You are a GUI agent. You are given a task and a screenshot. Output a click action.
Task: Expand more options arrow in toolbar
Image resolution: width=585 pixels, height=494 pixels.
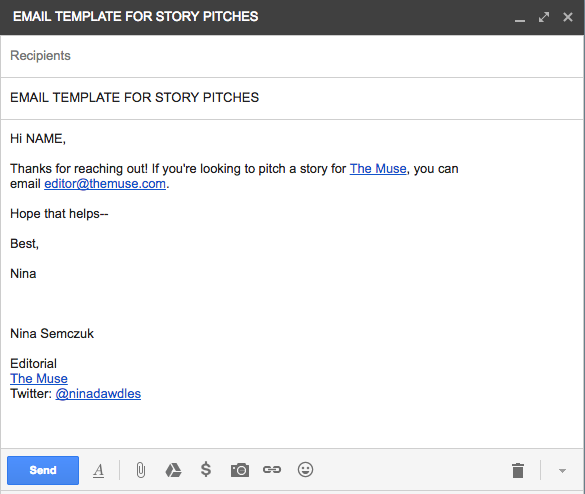click(x=562, y=470)
